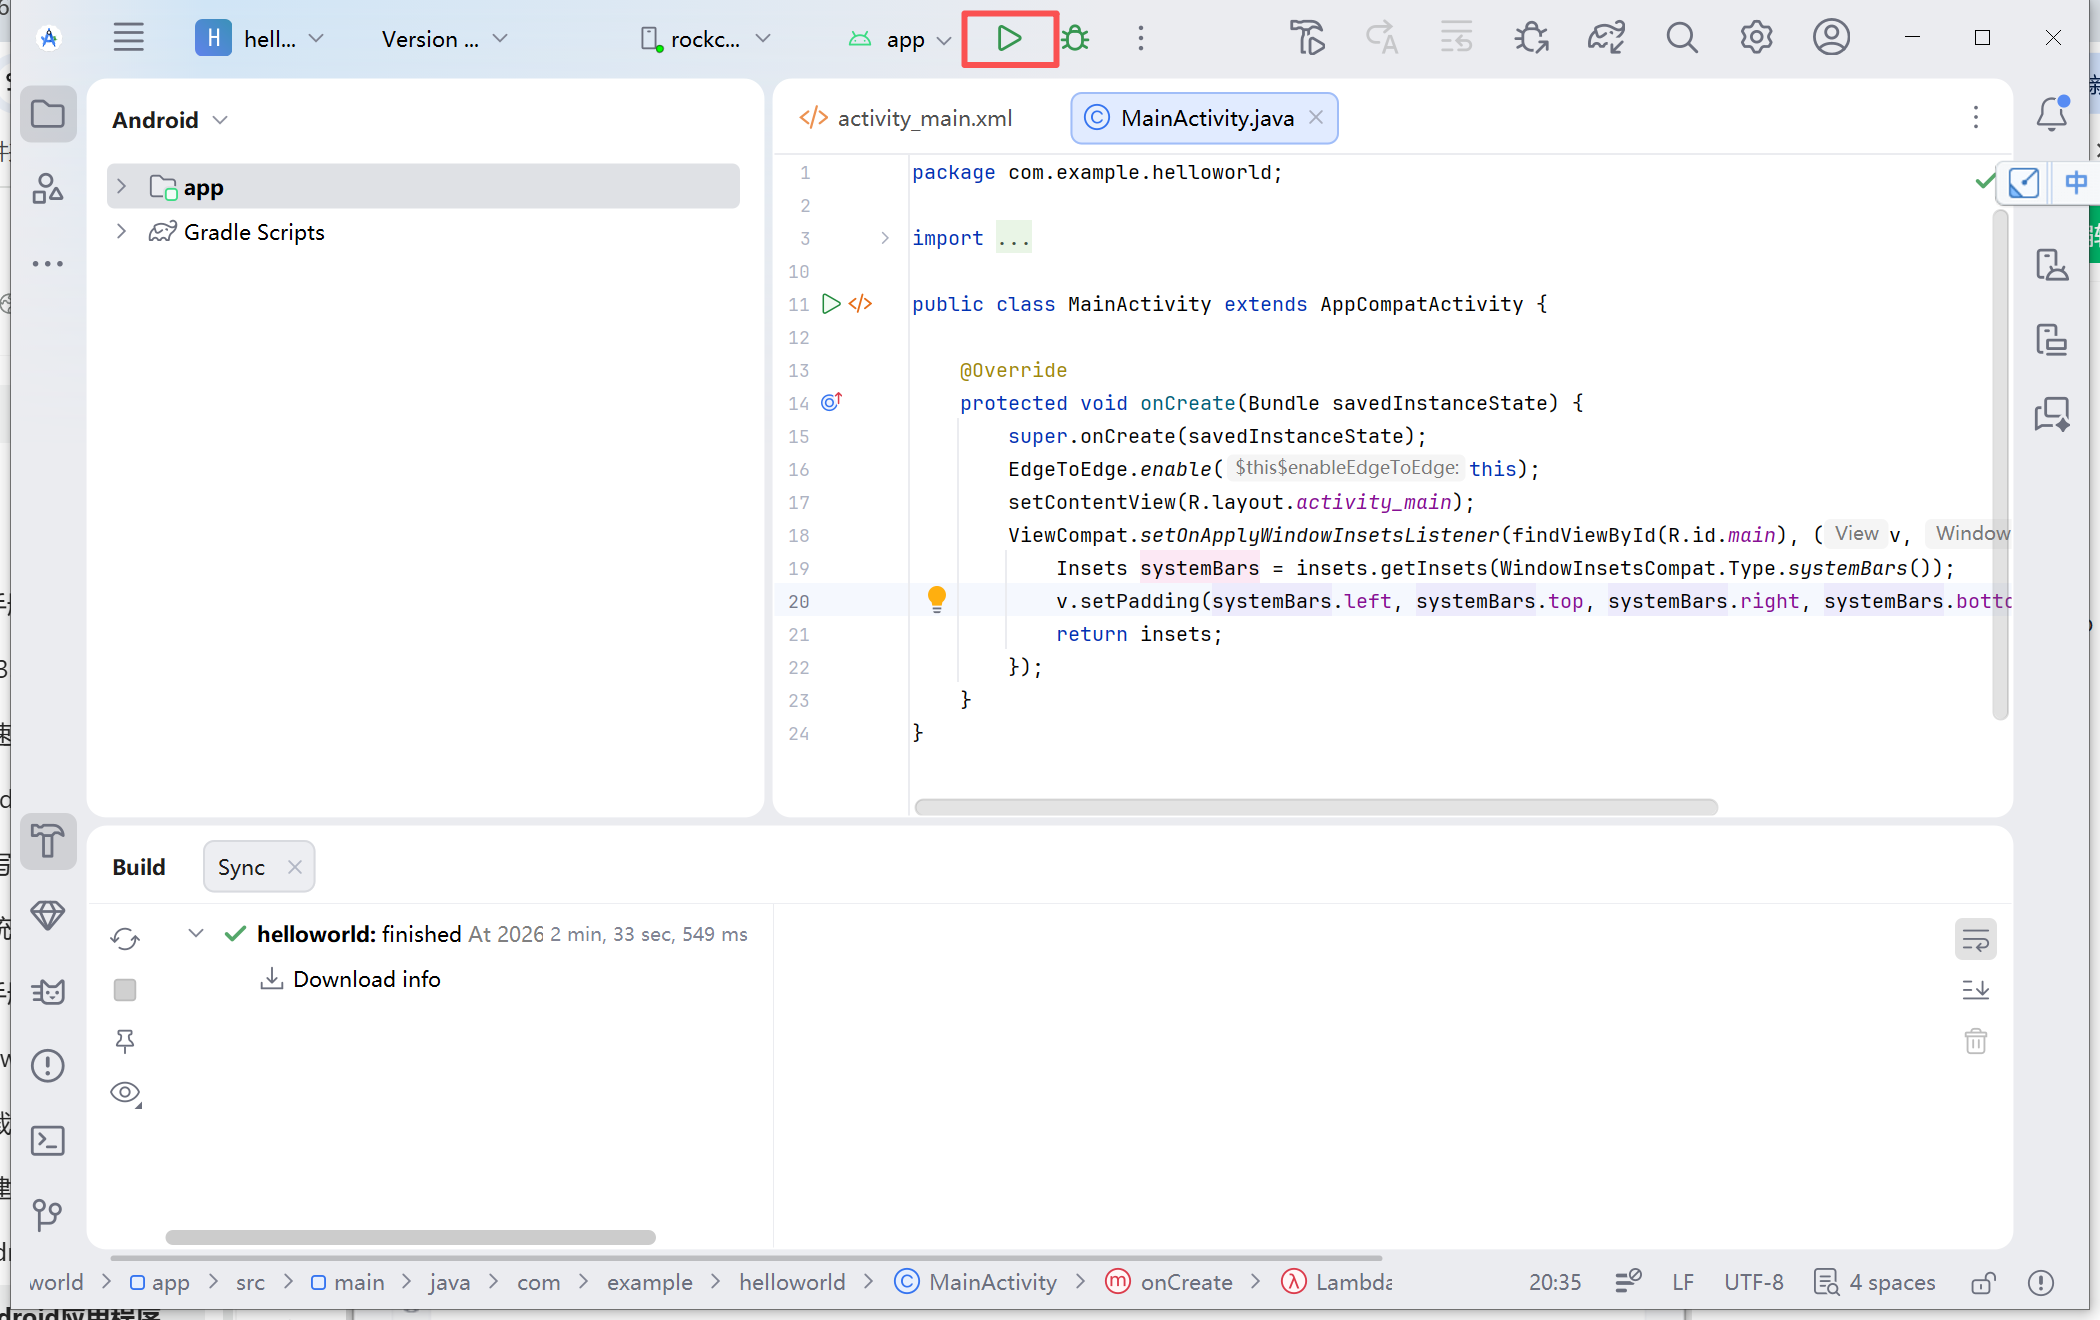Open the Terminal tool window
Screen dimensions: 2100x1320
pyautogui.click(x=48, y=1141)
